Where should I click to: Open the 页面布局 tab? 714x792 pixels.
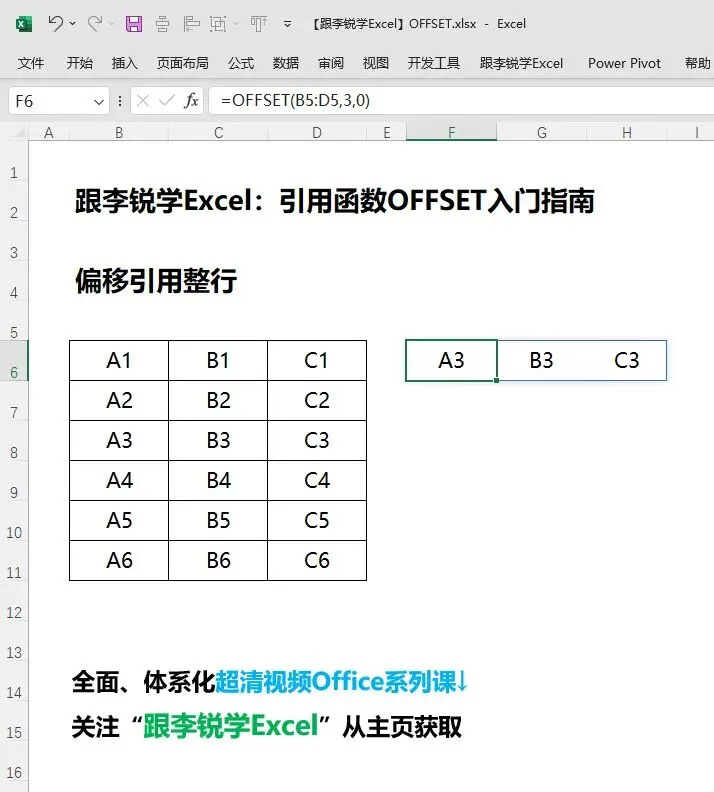(x=183, y=63)
